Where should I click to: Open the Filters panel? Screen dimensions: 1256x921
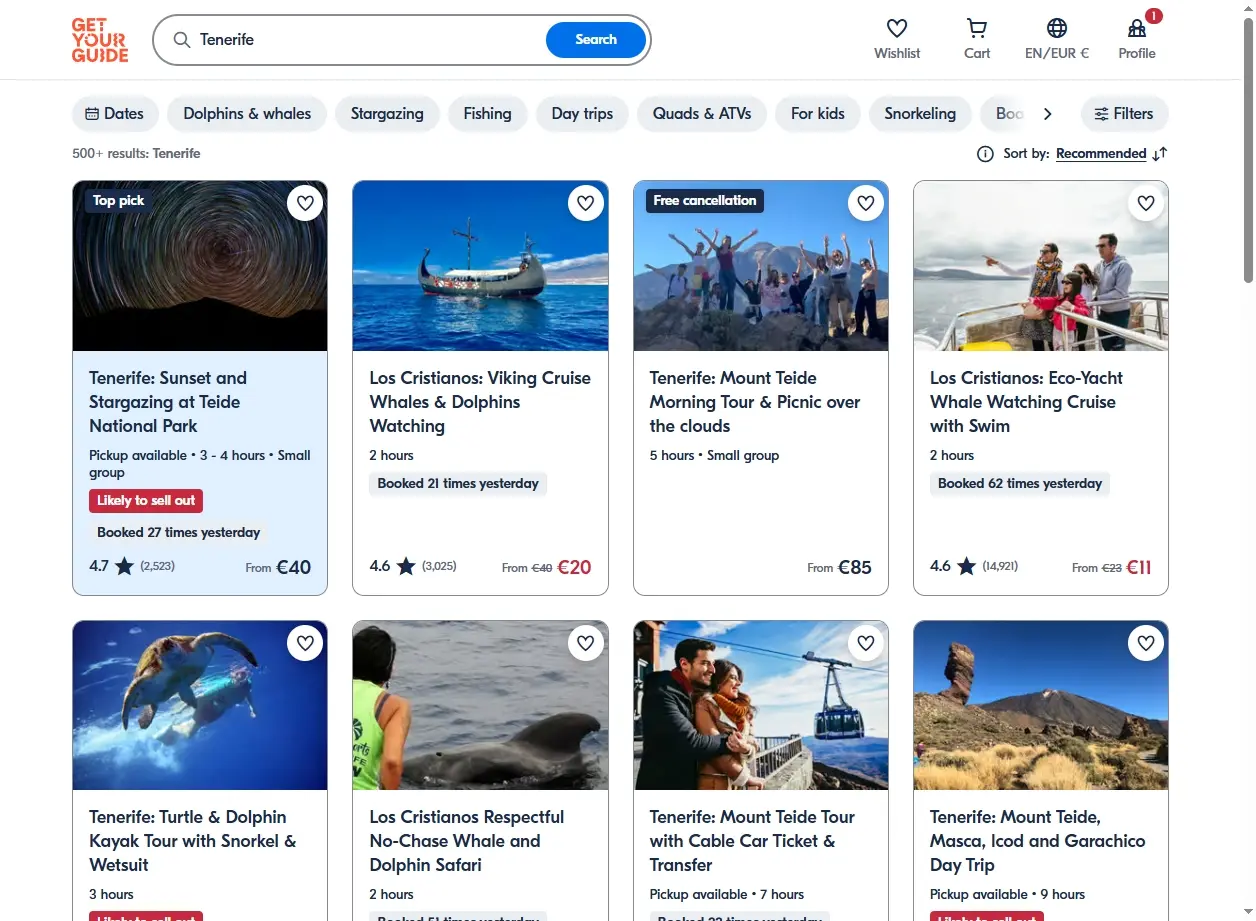[x=1124, y=114]
